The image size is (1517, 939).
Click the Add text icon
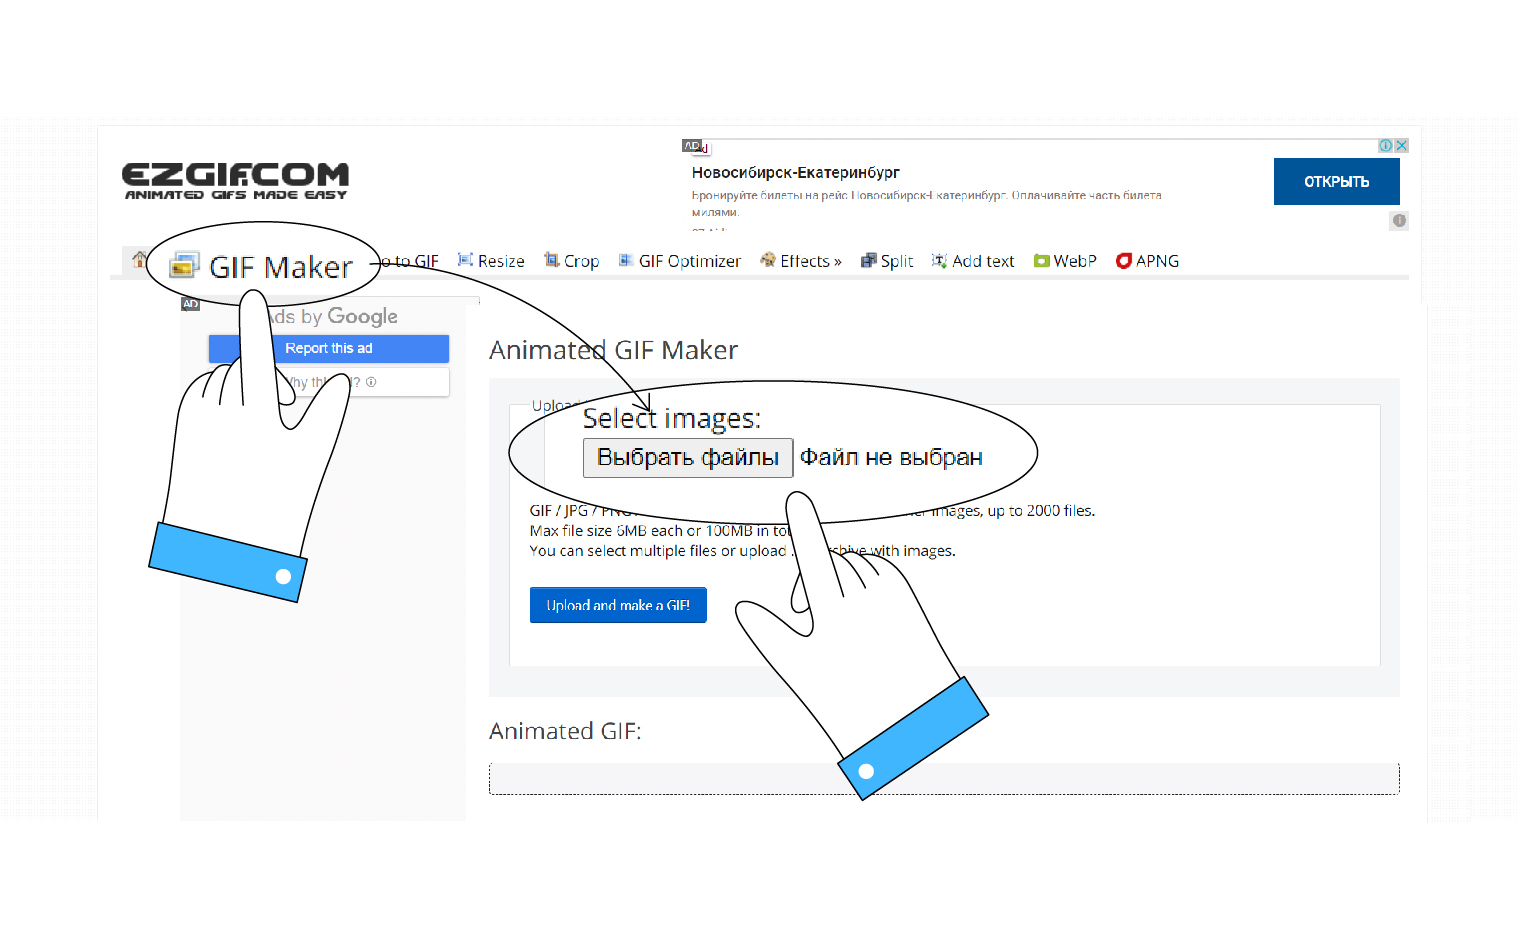939,261
